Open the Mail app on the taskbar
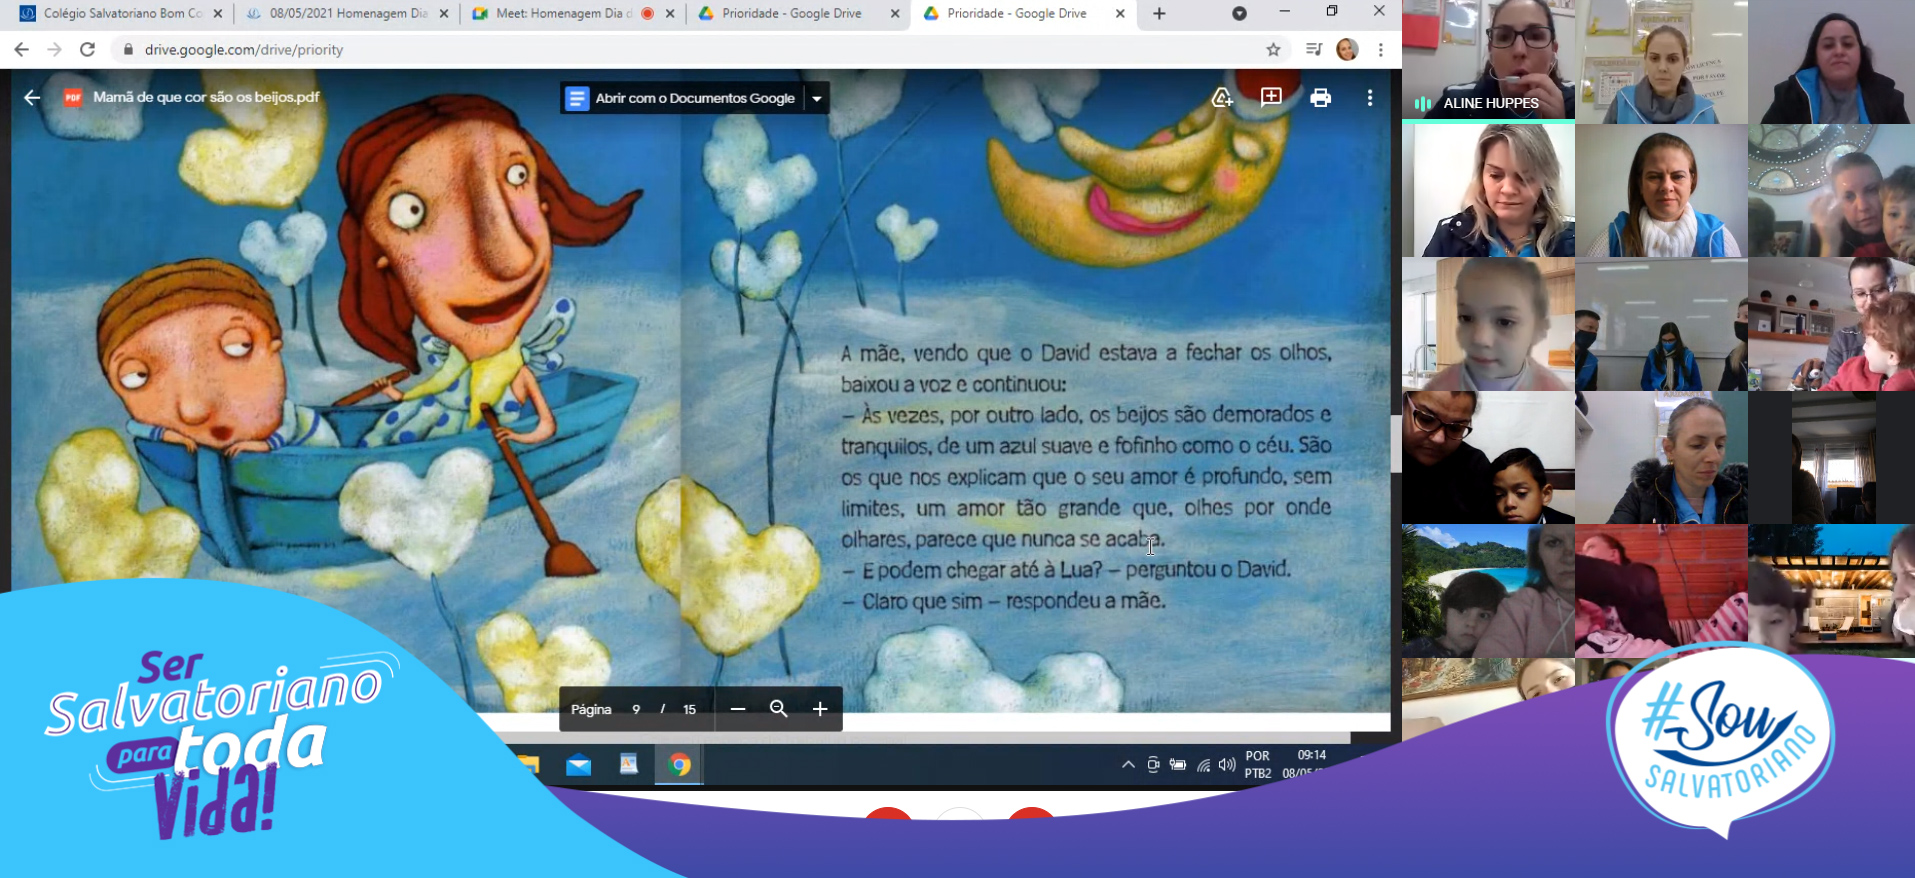 pos(578,765)
